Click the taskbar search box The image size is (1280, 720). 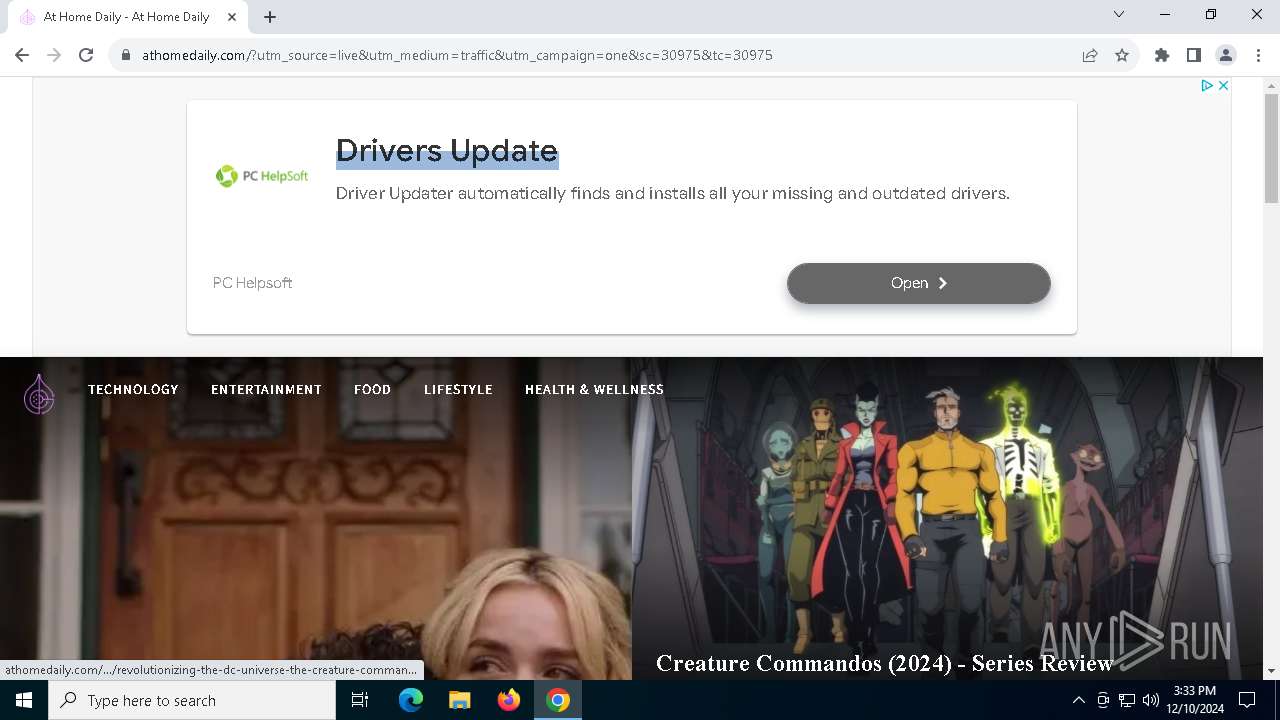(x=192, y=700)
